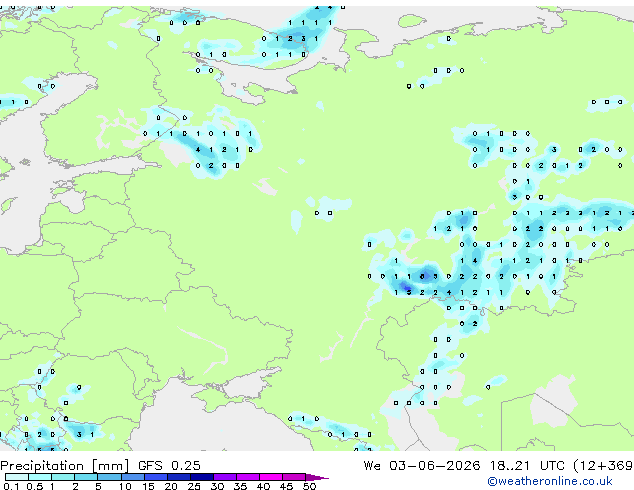Pick the 25–30 mm dark blue swatch
The width and height of the screenshot is (634, 490).
click(201, 477)
